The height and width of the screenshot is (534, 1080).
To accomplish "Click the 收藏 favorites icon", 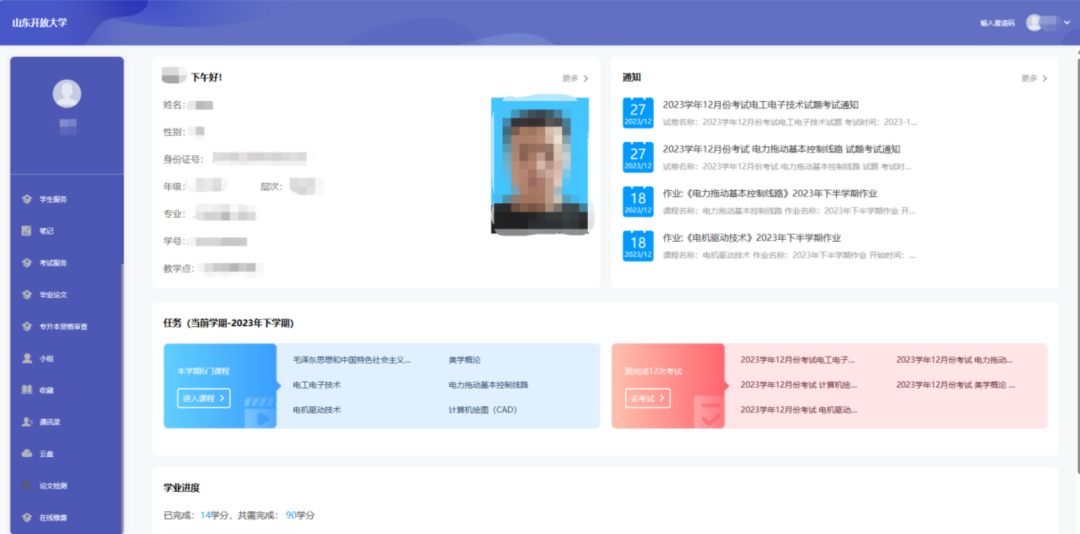I will [x=27, y=390].
